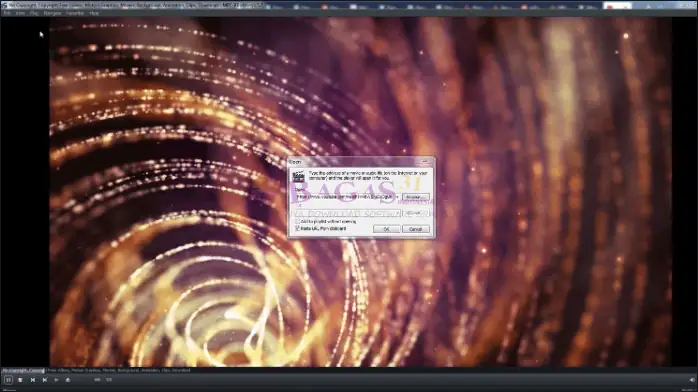Click the volume speaker icon
Image resolution: width=698 pixels, height=392 pixels.
(692, 380)
